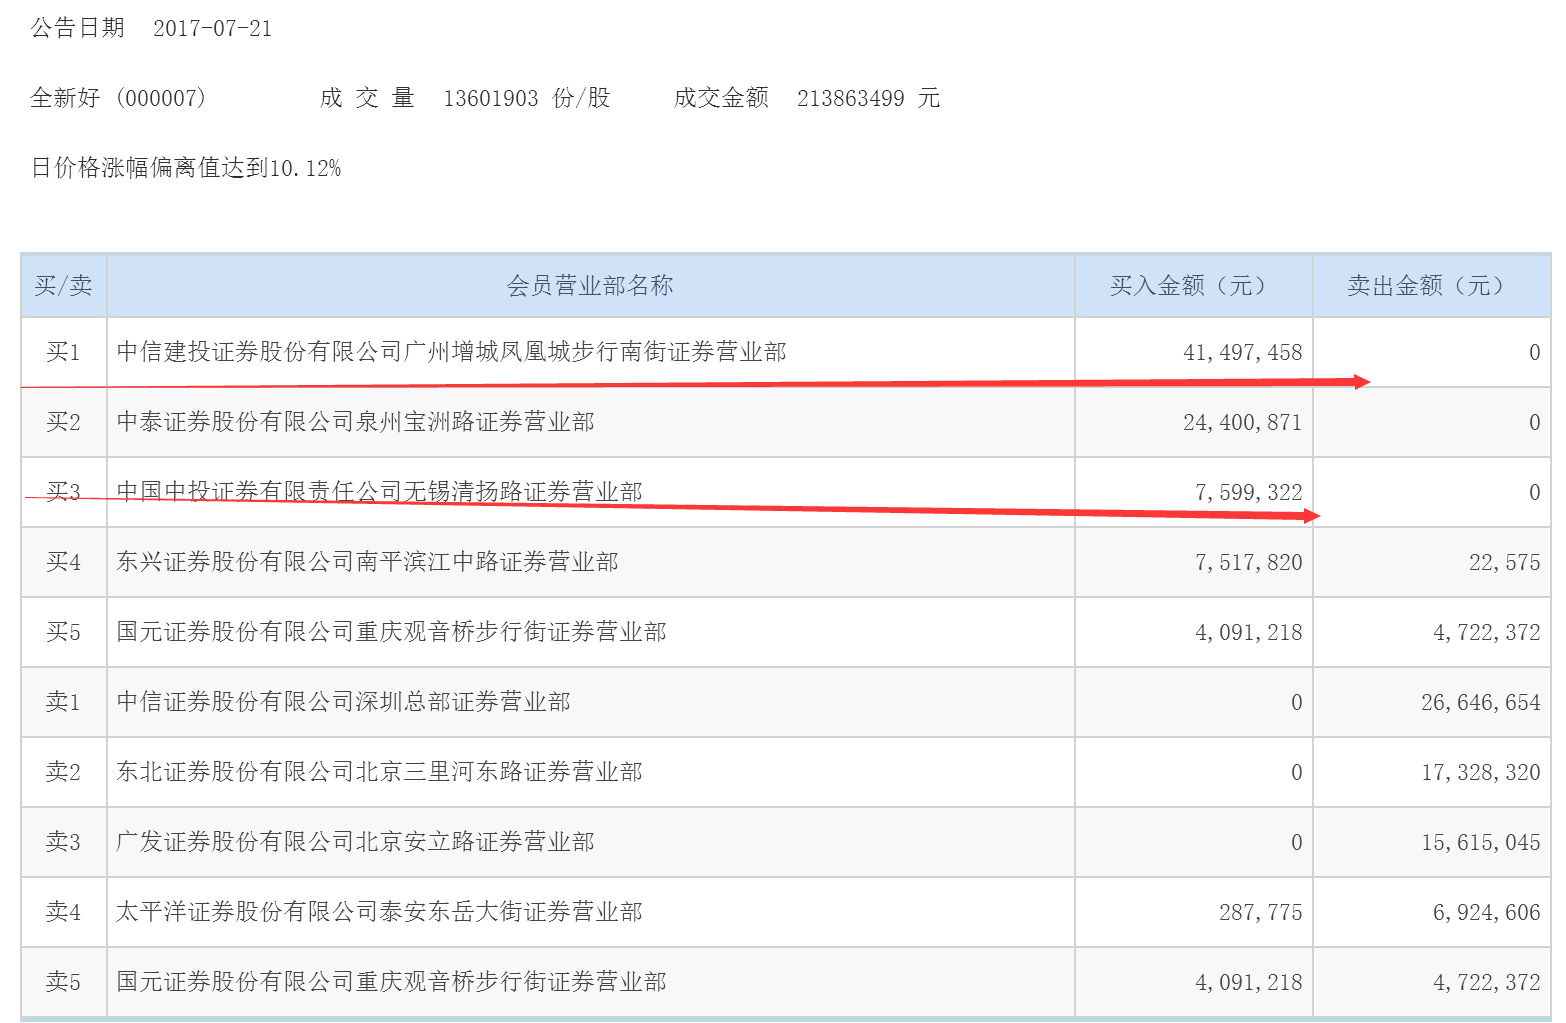Click 太平洋证券泰安东岳大街证券营业部
Screen dimensions: 1566x1023
[x=380, y=912]
